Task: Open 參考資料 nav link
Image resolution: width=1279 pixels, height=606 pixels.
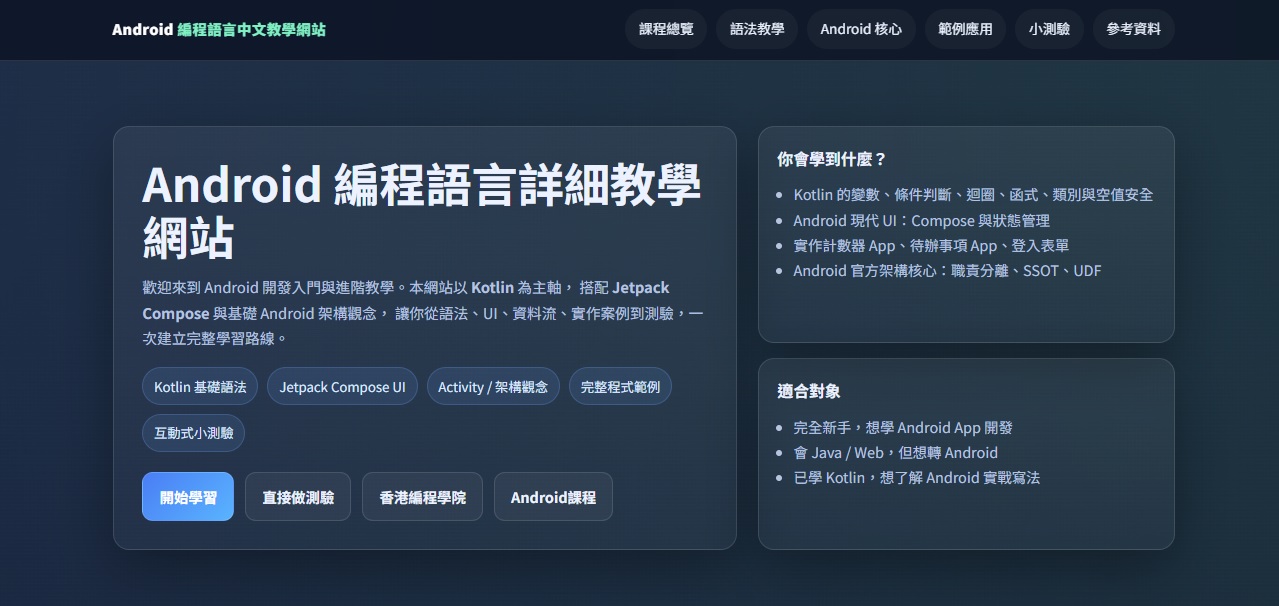Action: 1133,29
